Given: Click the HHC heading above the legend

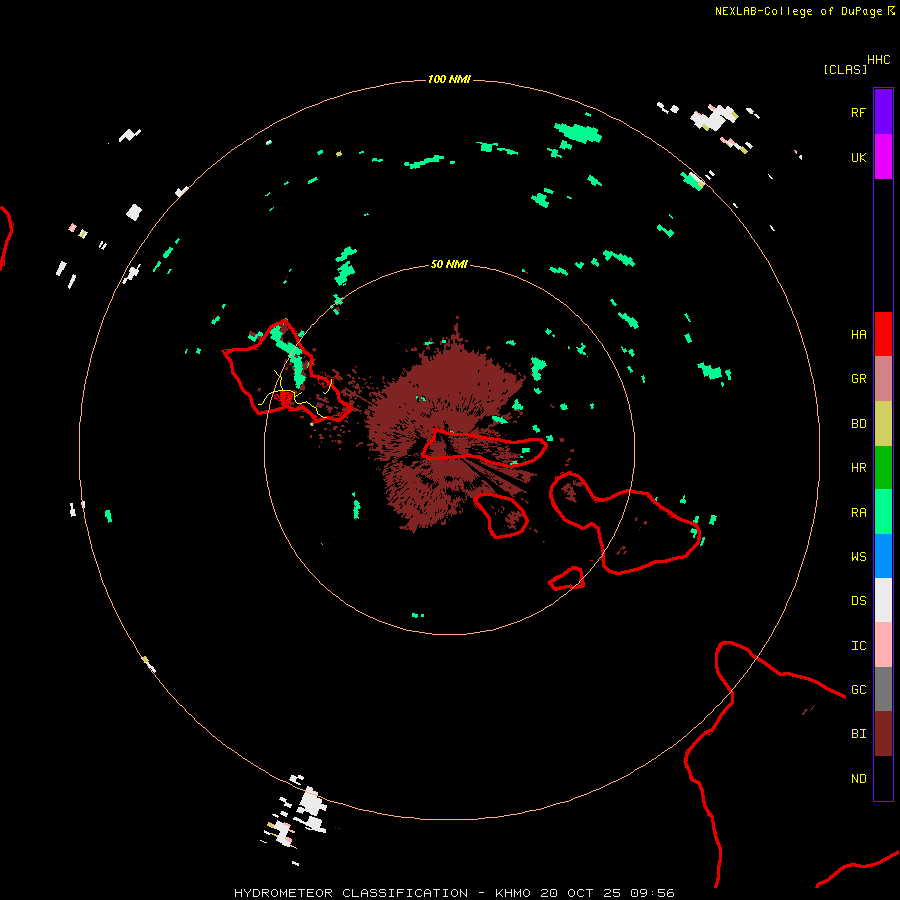Looking at the screenshot, I should click(879, 60).
